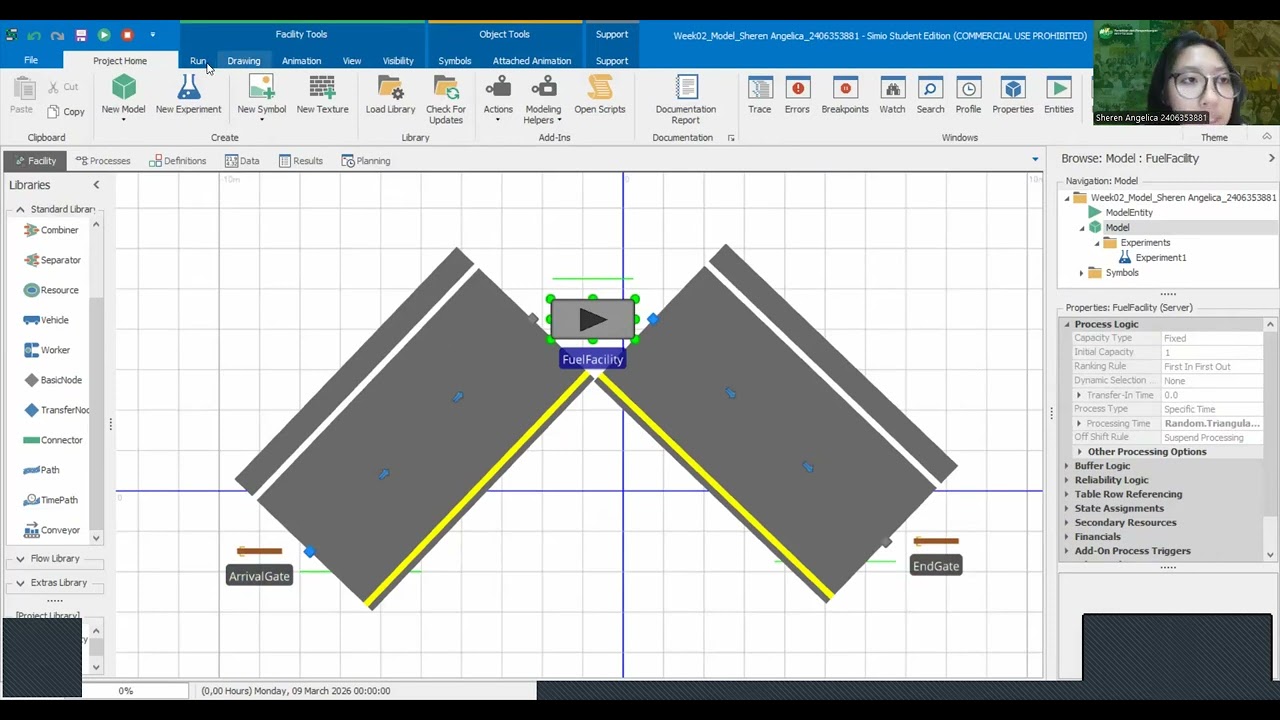Image resolution: width=1280 pixels, height=720 pixels.
Task: Open the Search window
Action: (x=930, y=97)
